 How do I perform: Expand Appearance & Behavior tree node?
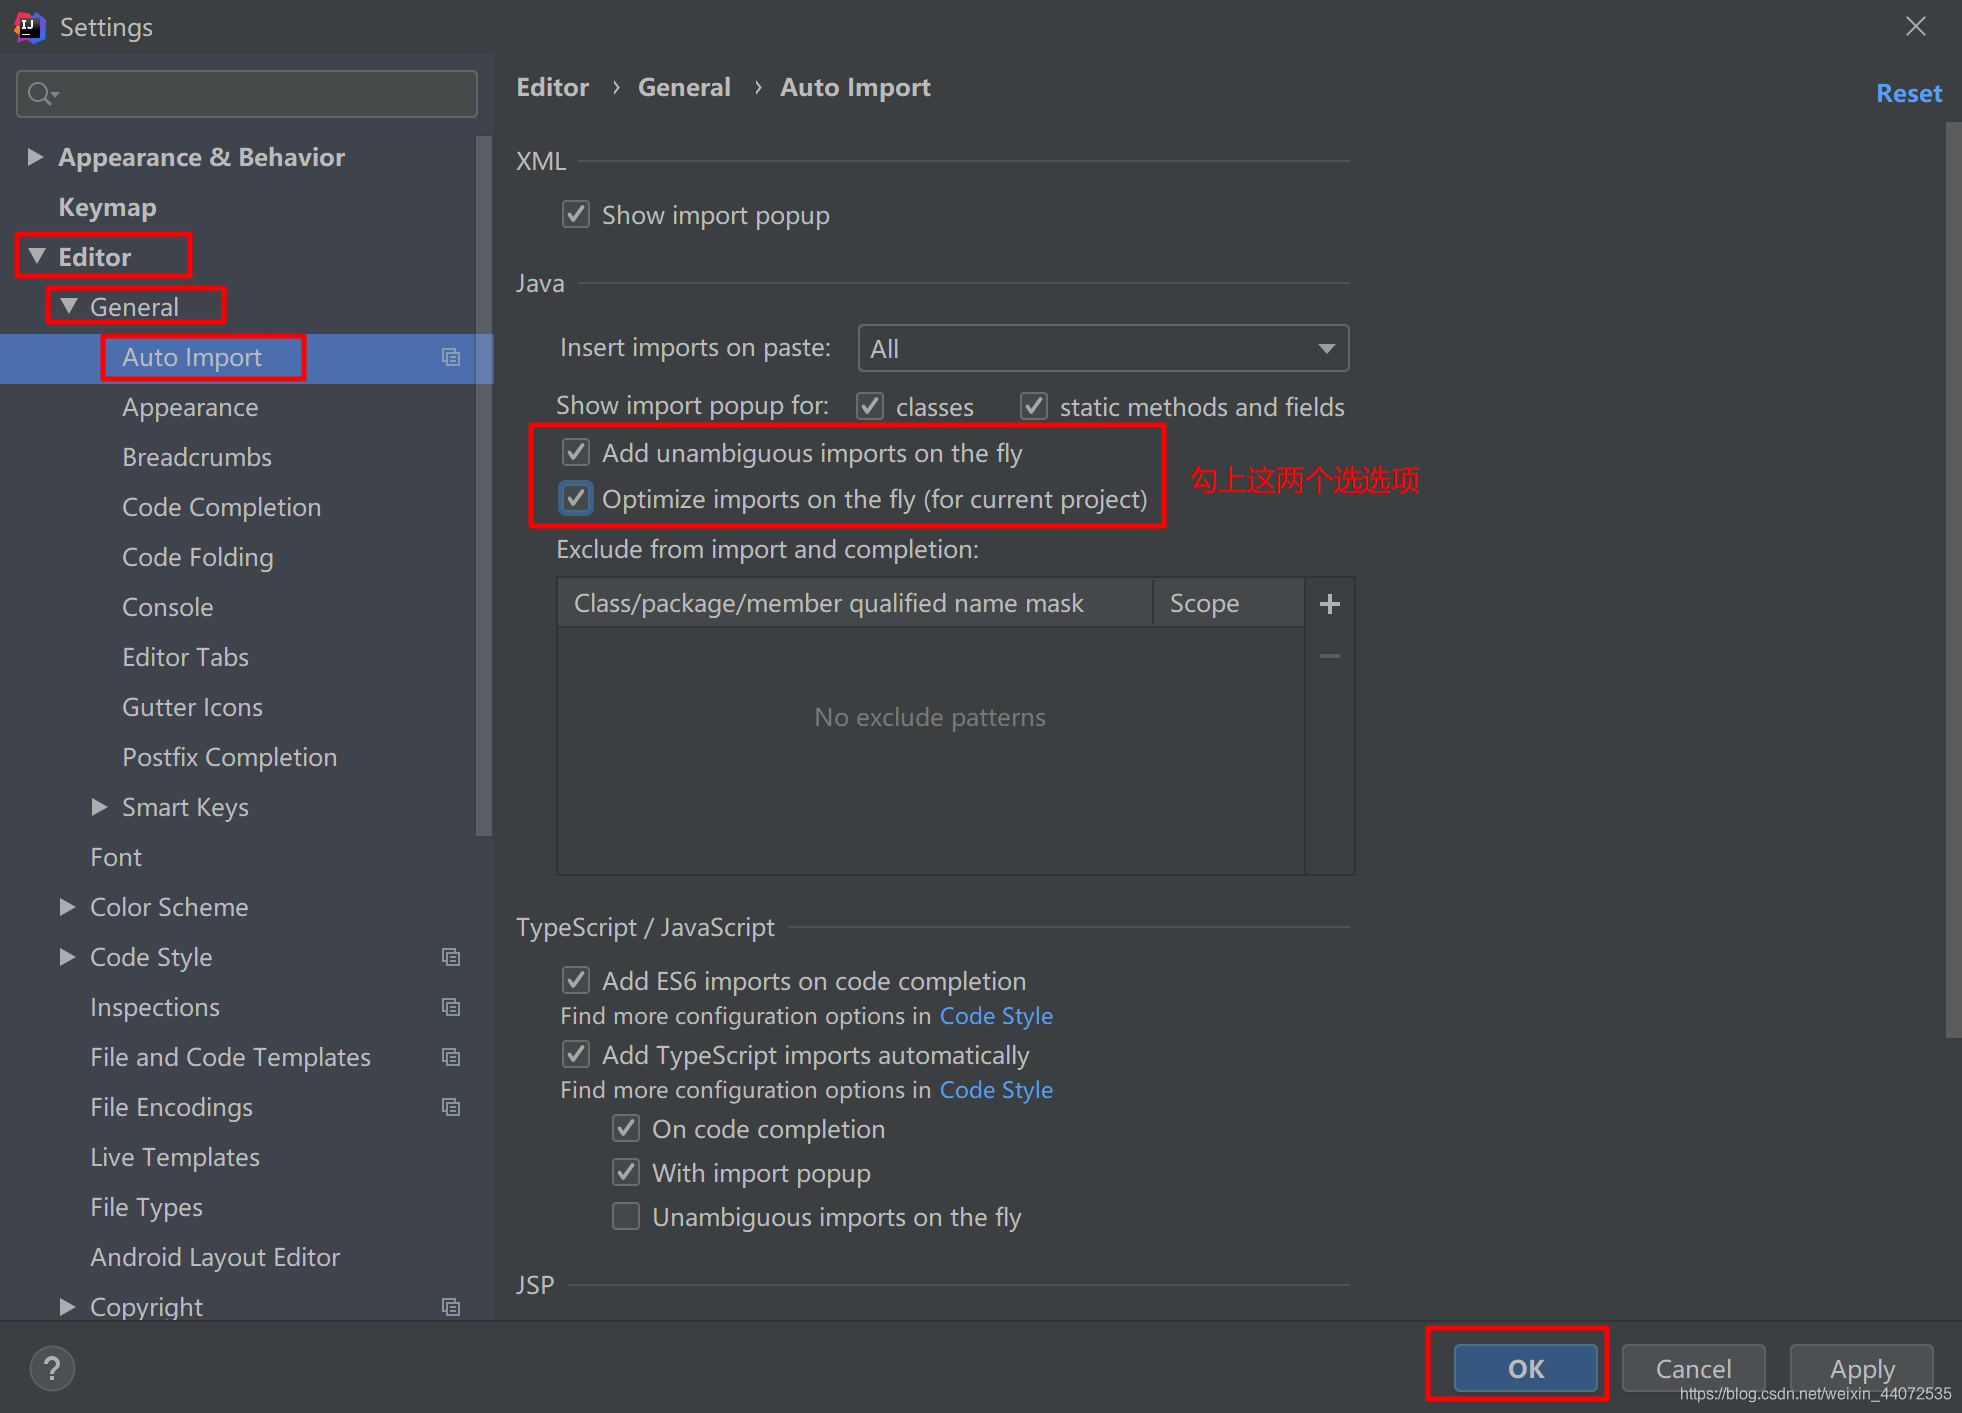[35, 157]
